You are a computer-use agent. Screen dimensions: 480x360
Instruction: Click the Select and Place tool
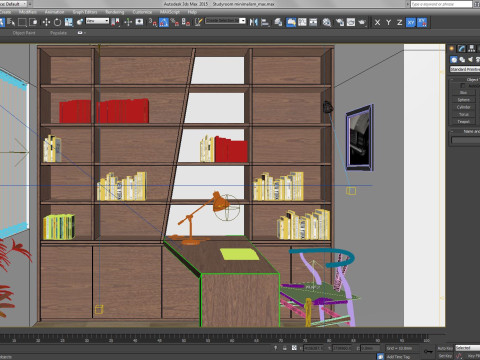point(80,22)
